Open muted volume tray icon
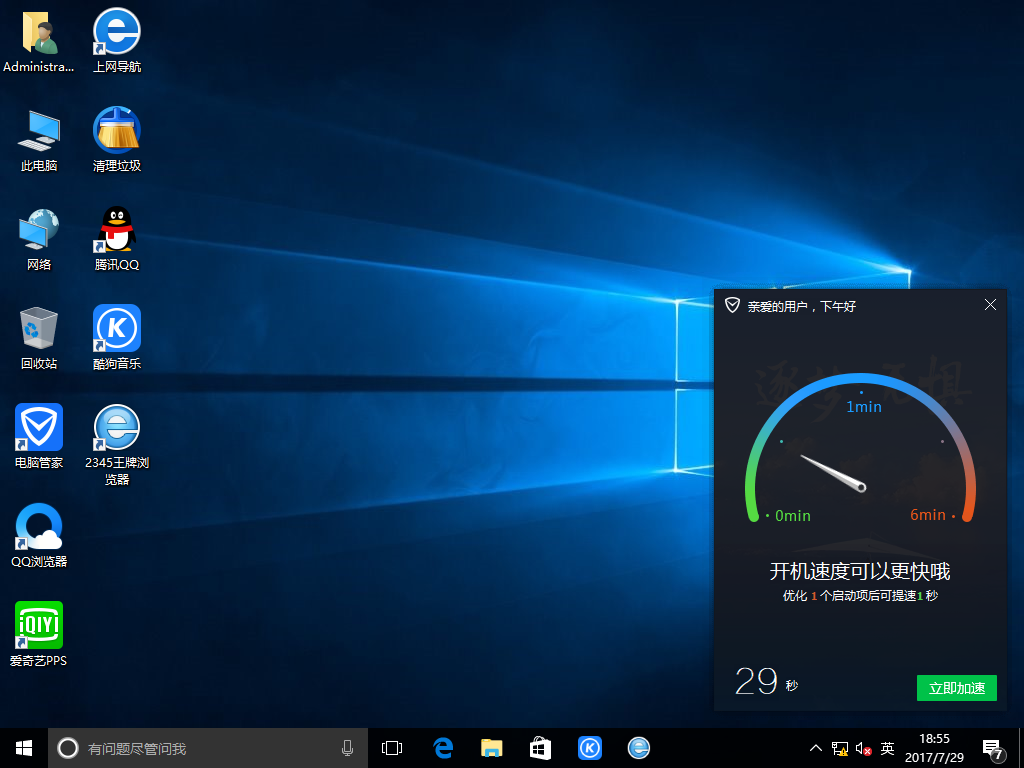 tap(863, 748)
